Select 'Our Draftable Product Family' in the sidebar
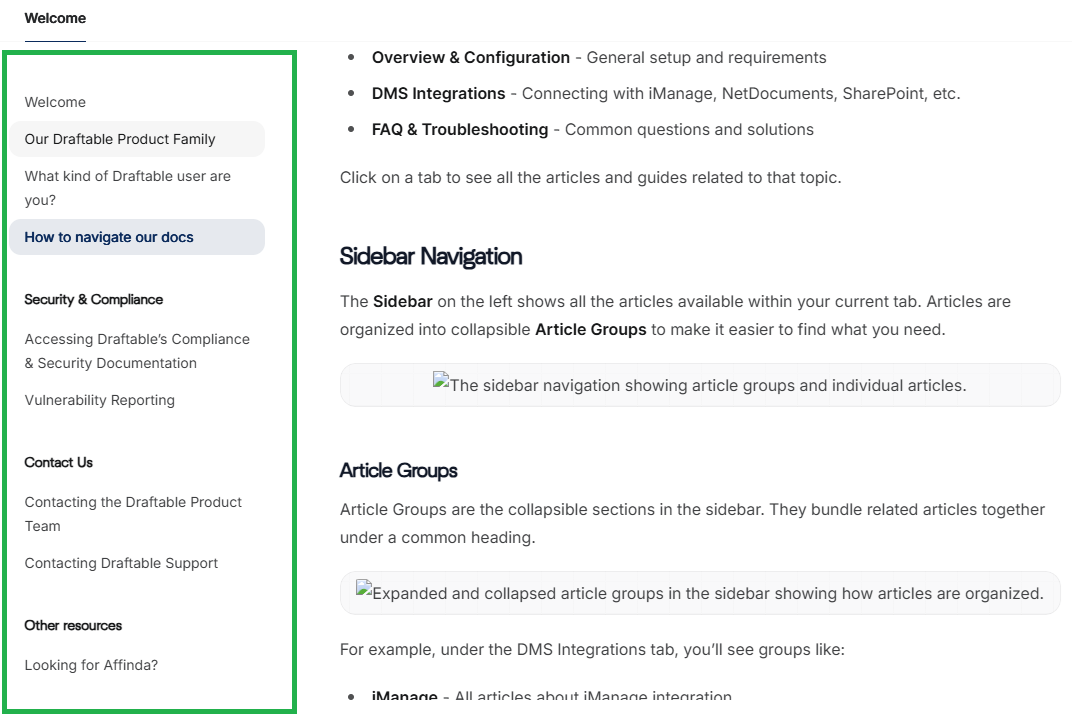The width and height of the screenshot is (1072, 716). point(120,139)
